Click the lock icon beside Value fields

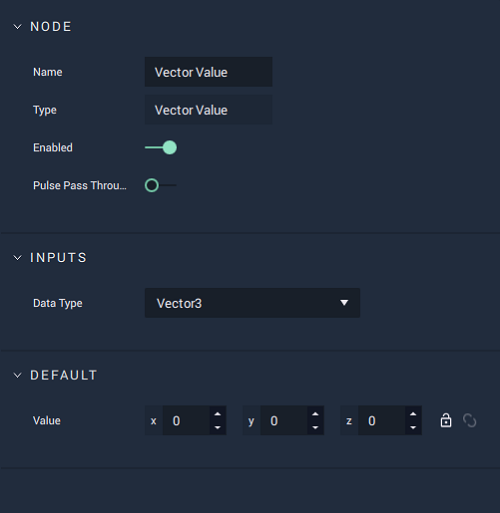(446, 420)
